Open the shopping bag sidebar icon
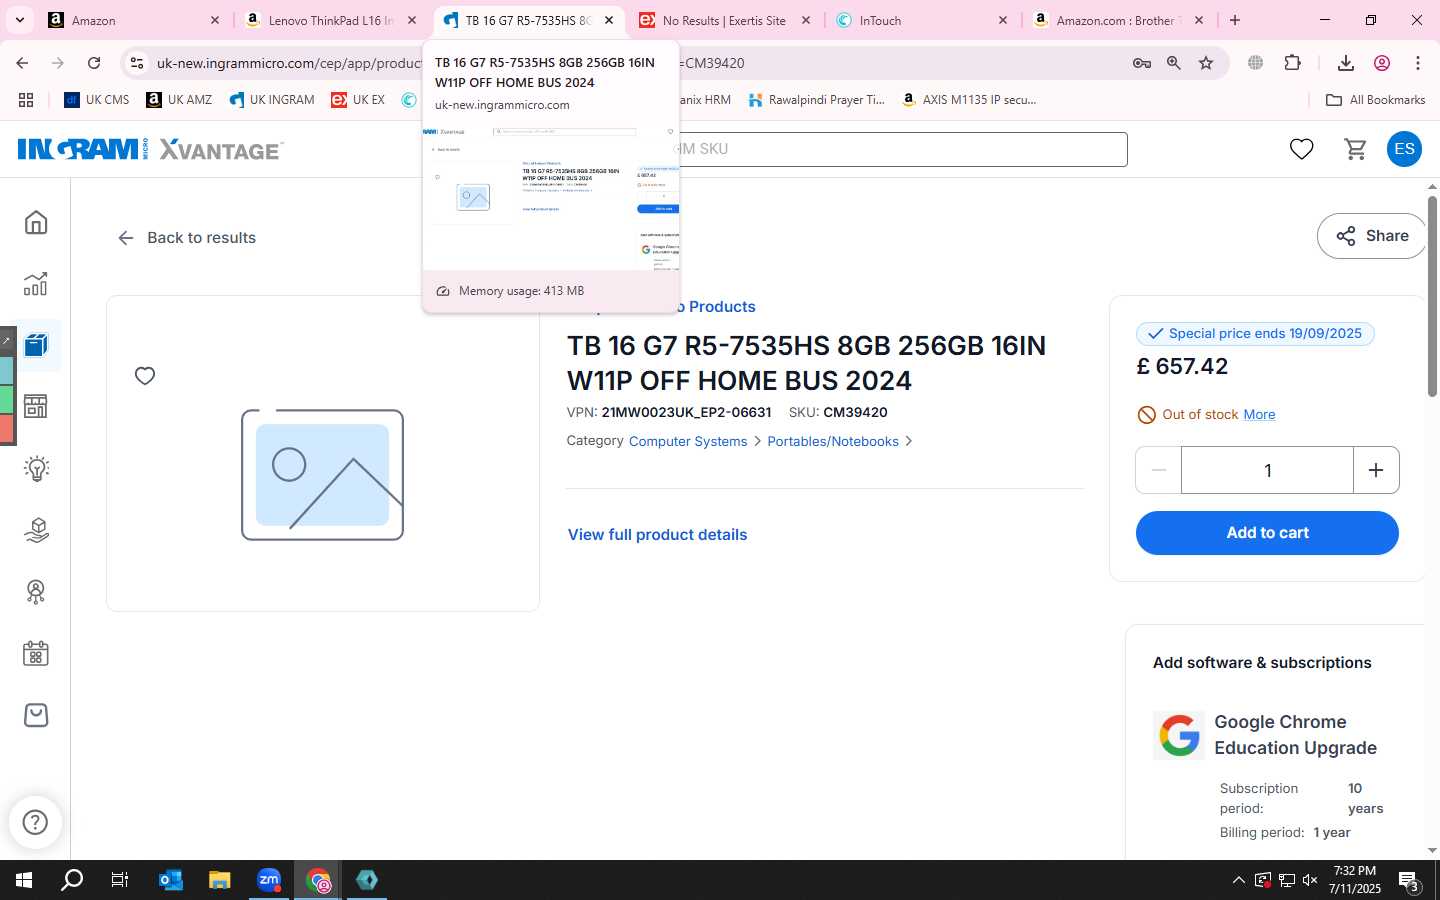The height and width of the screenshot is (900, 1440). (36, 715)
